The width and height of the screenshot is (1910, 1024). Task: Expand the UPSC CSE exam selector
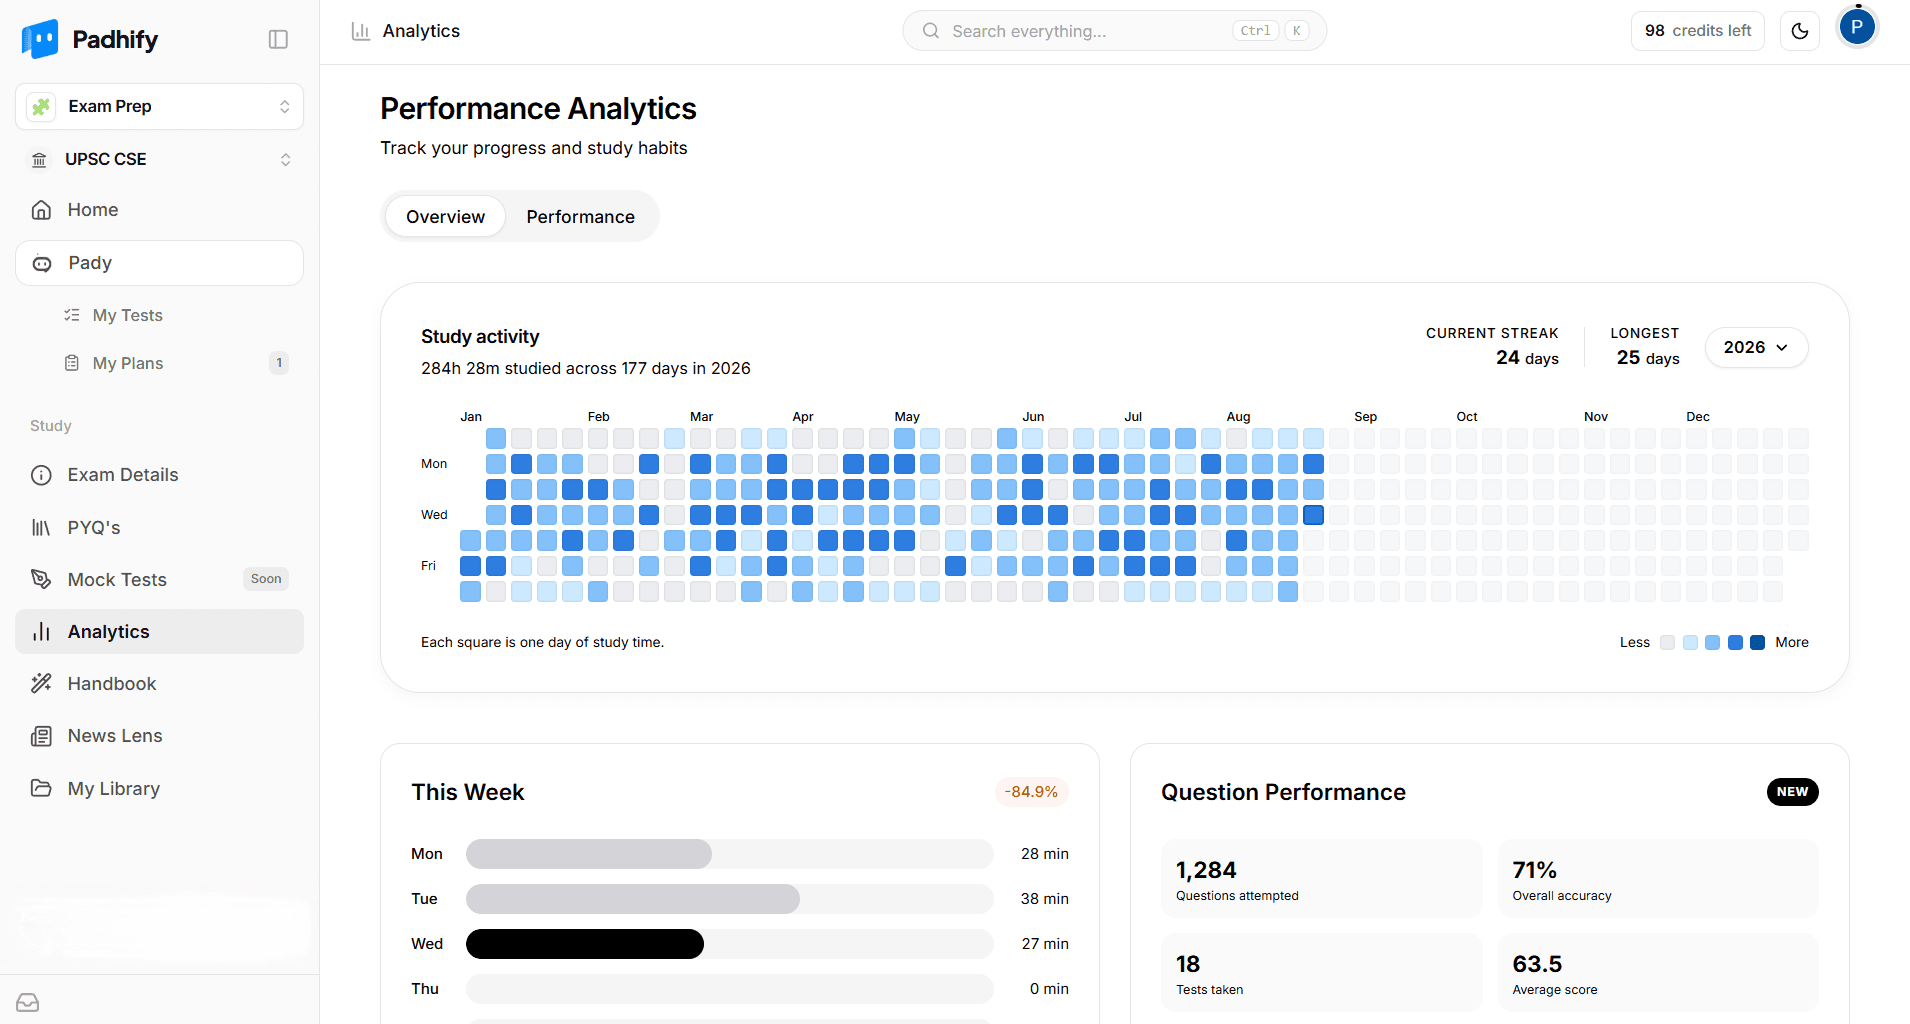pos(159,160)
